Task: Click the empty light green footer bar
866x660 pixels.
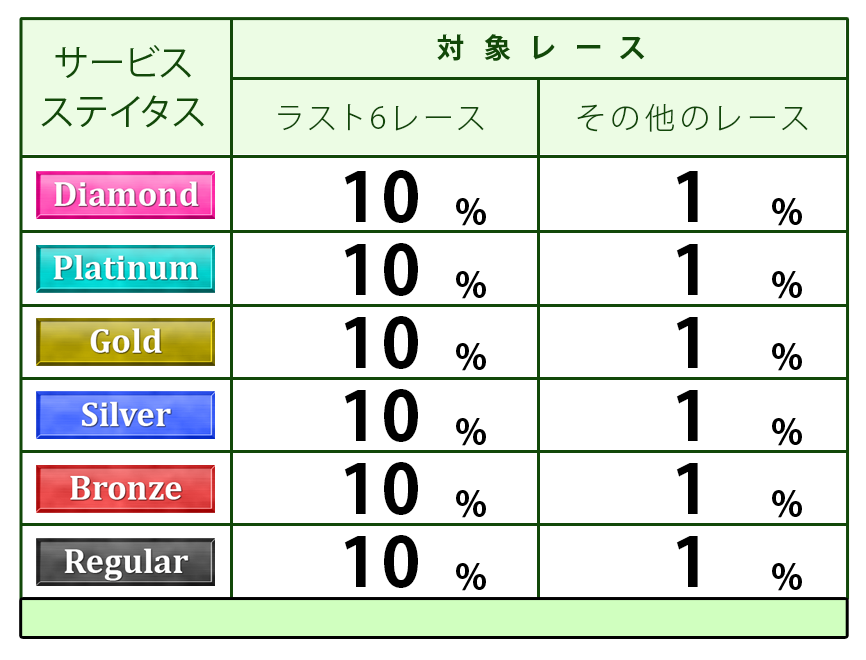Action: [x=433, y=617]
